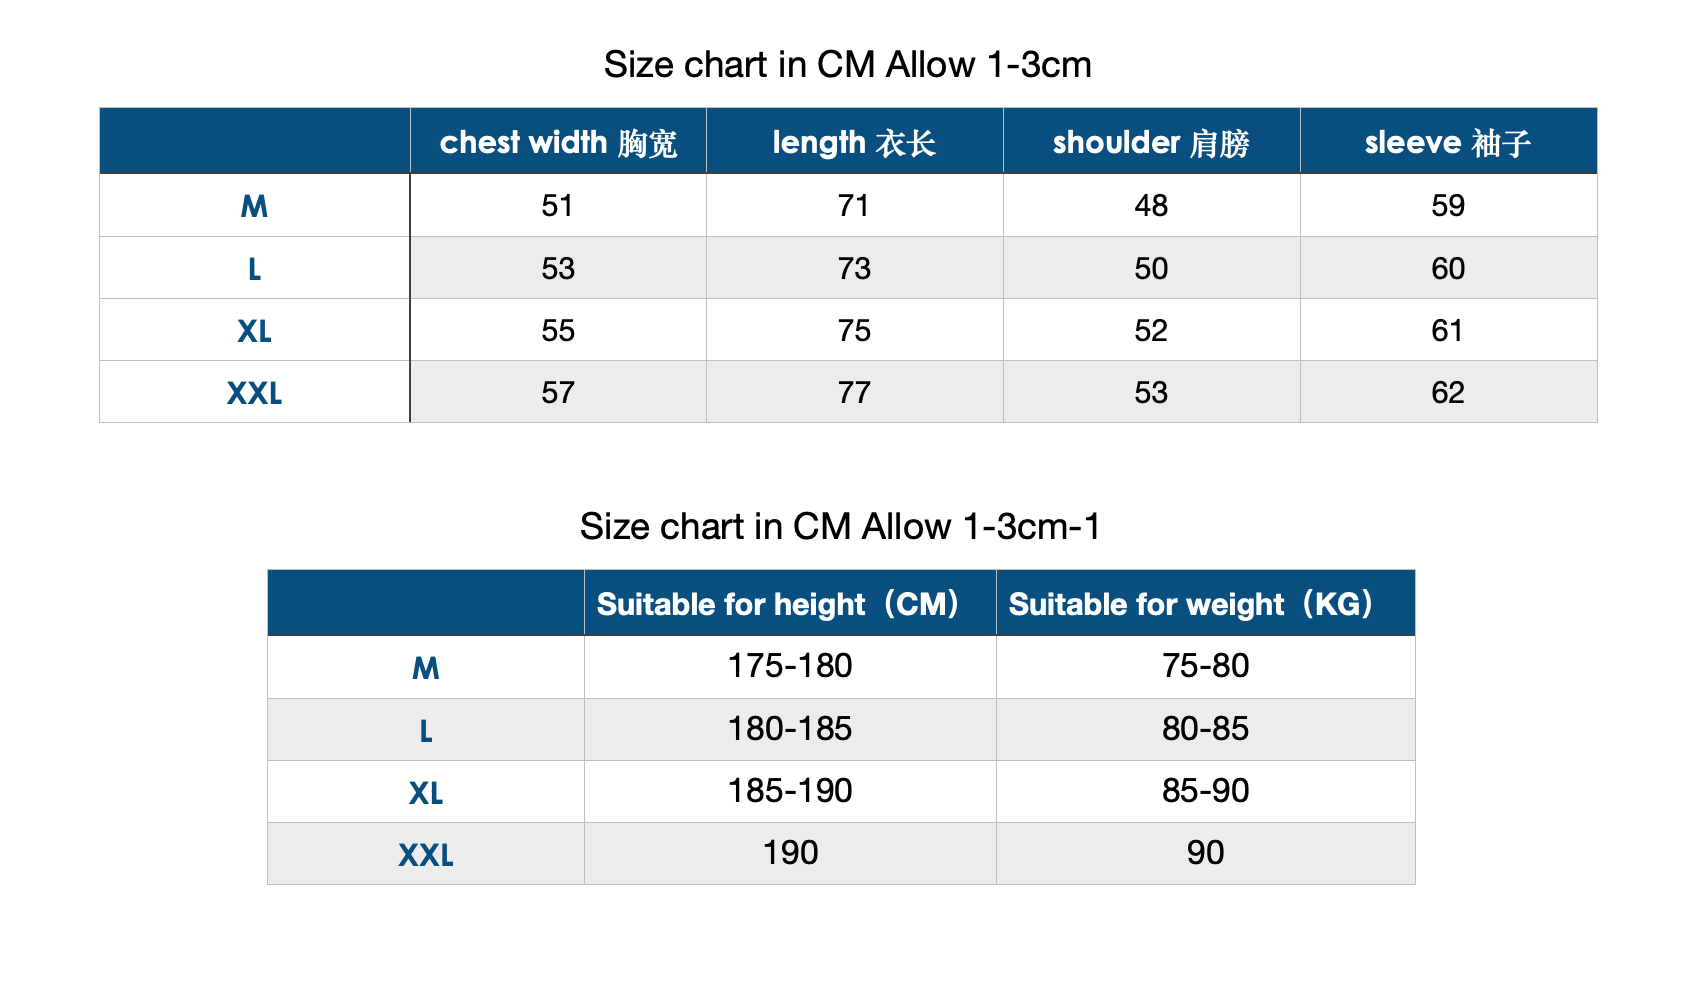Click the 'Size chart in CM Allow 1-3cm' title

point(848,65)
